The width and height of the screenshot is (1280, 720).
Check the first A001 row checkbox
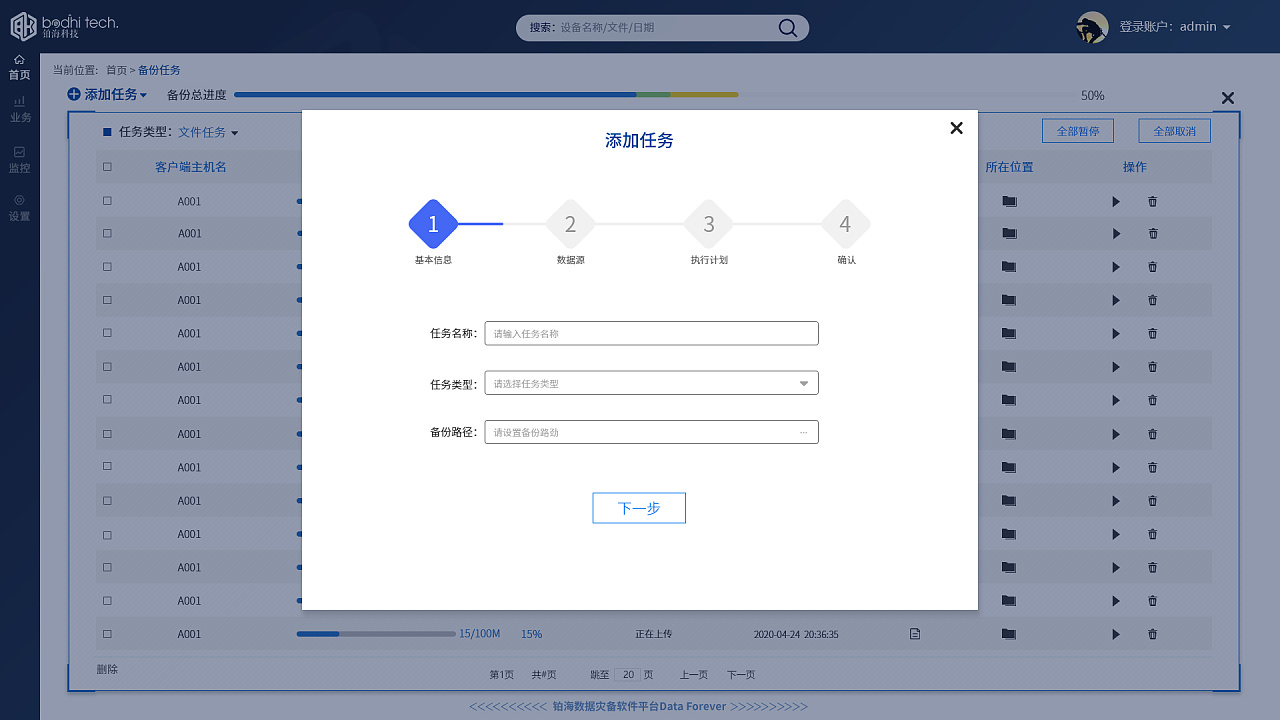pos(107,201)
